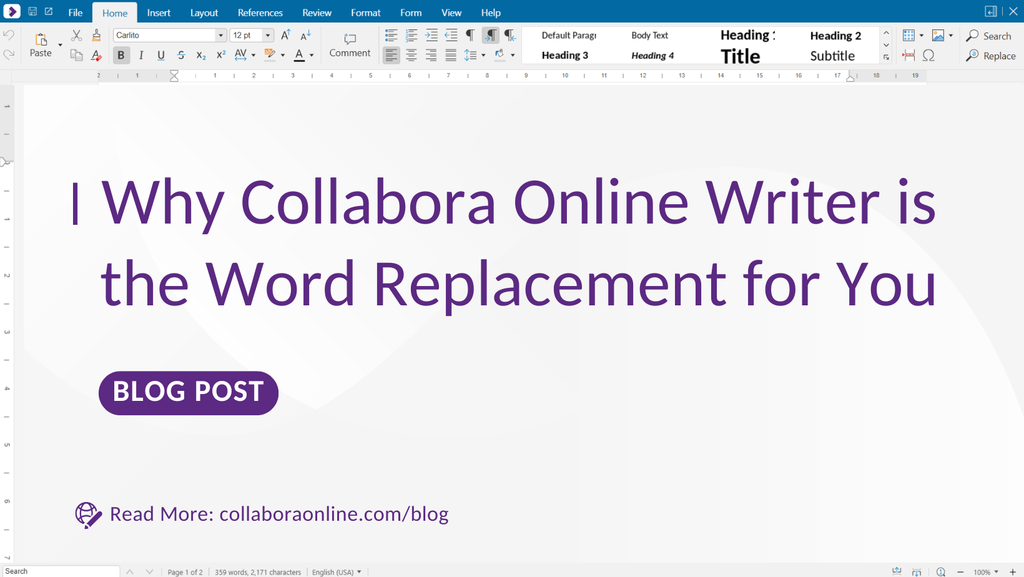Click the numbered list icon
1024x577 pixels.
coord(411,35)
